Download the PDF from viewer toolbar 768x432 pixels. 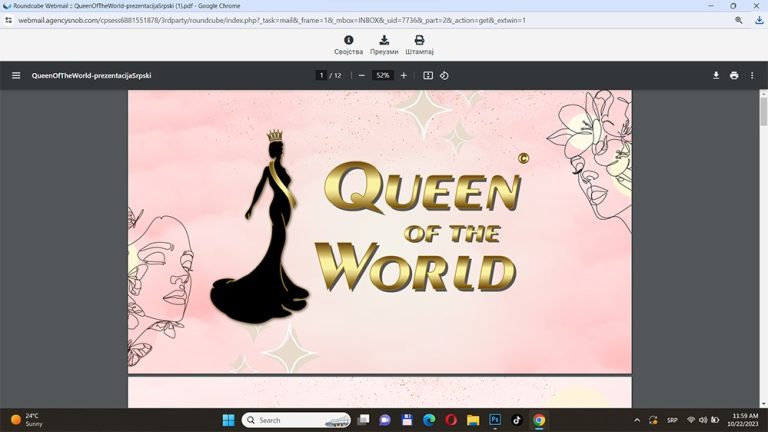(716, 75)
